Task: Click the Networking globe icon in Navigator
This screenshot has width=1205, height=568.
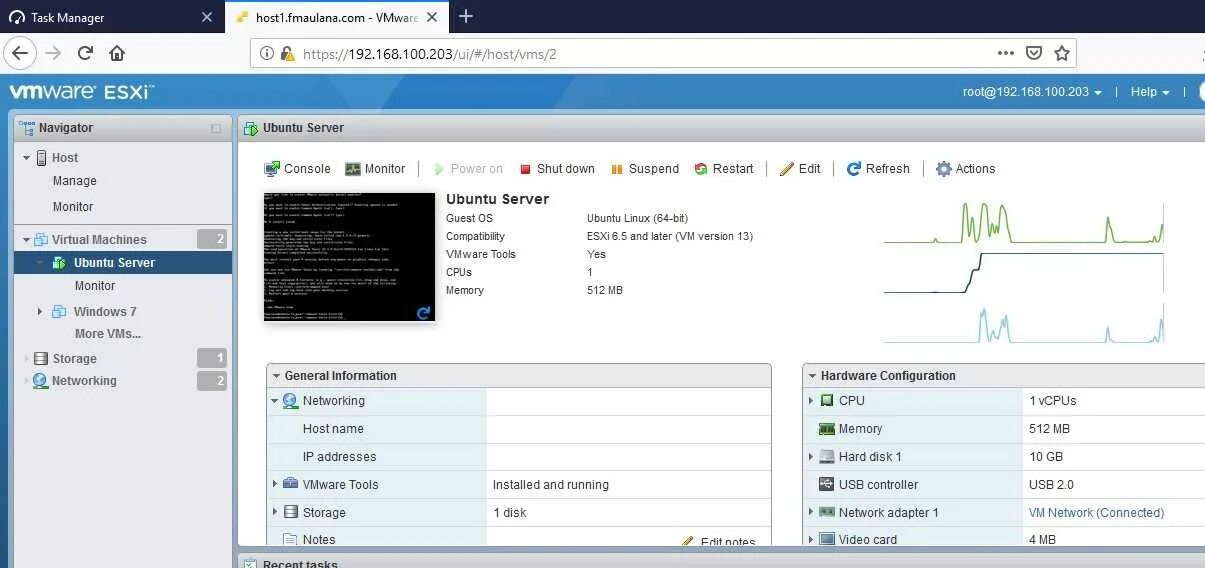Action: click(40, 381)
